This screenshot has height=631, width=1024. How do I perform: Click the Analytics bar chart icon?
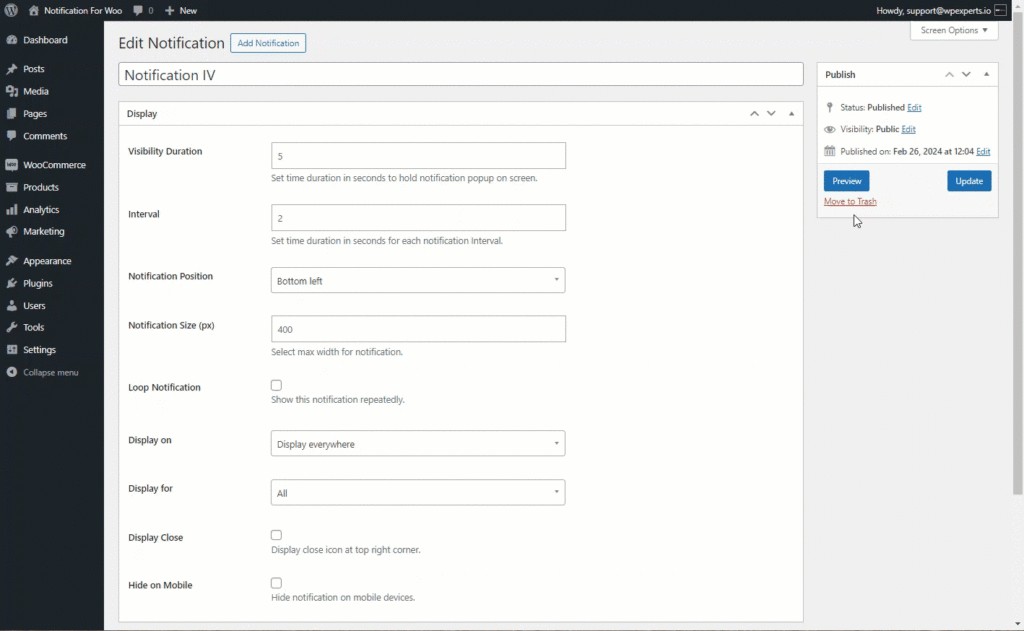tap(12, 210)
